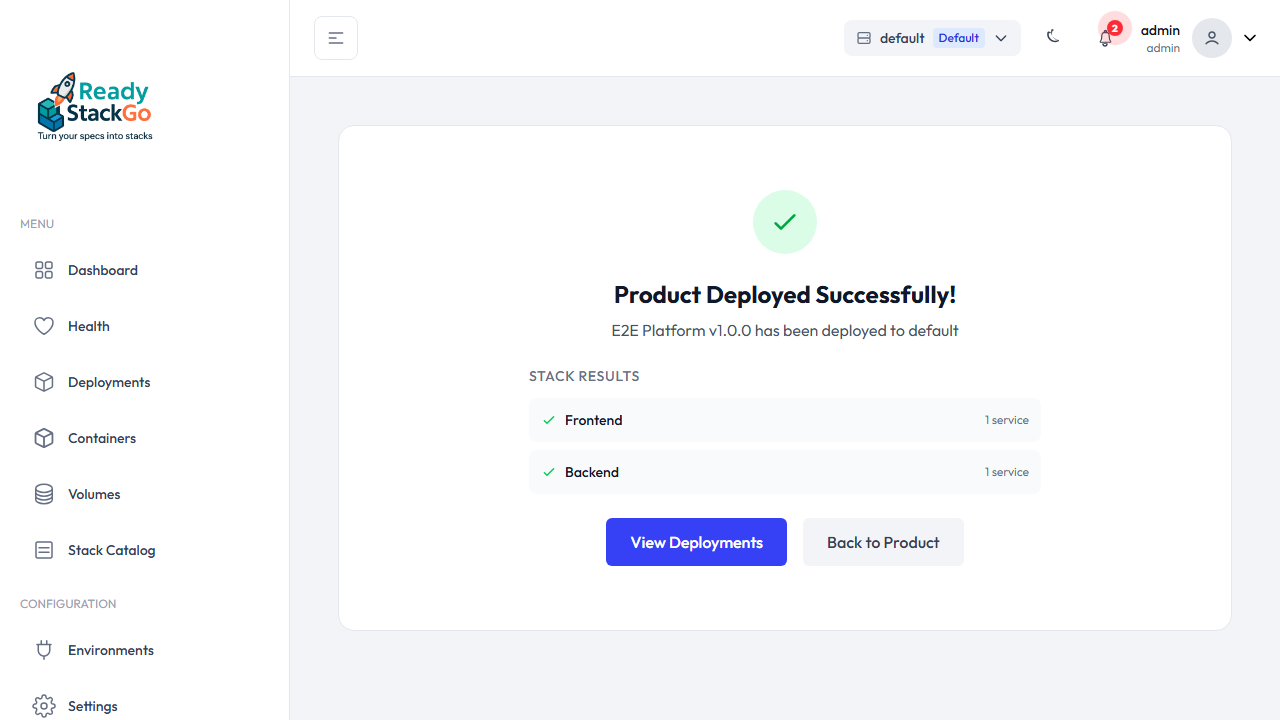The height and width of the screenshot is (720, 1280).
Task: Click the Deployments box icon
Action: (43, 382)
